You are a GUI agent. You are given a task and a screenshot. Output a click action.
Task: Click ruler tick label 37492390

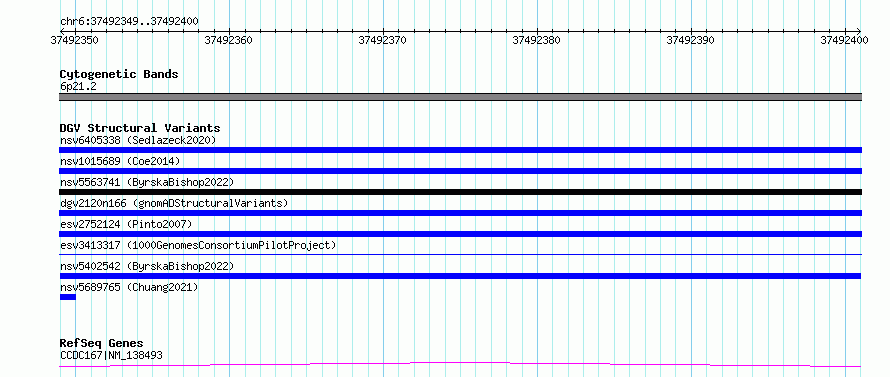tap(691, 40)
